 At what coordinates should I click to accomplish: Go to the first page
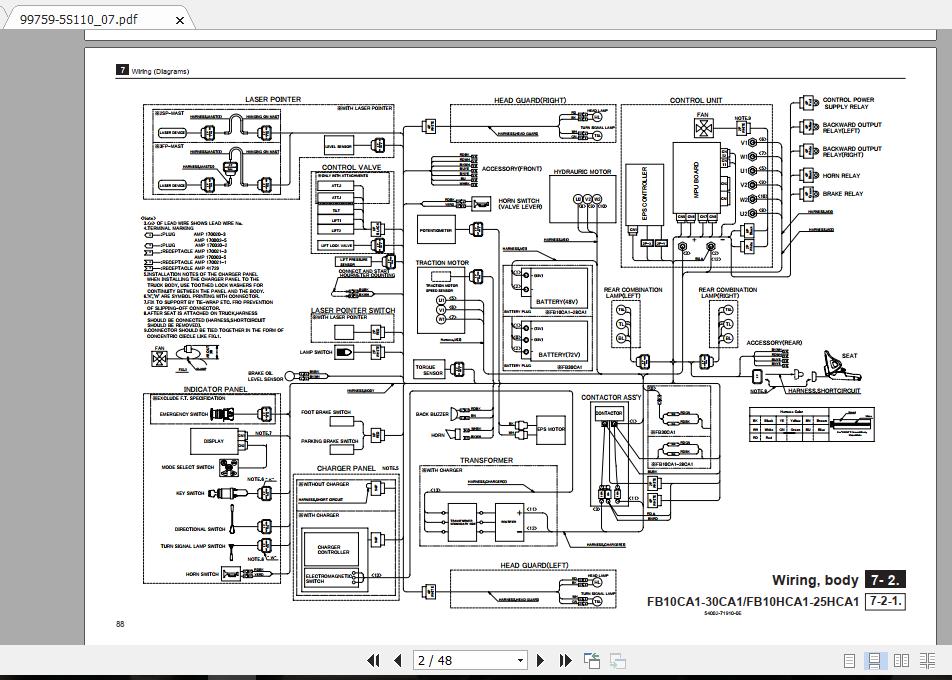click(x=374, y=660)
